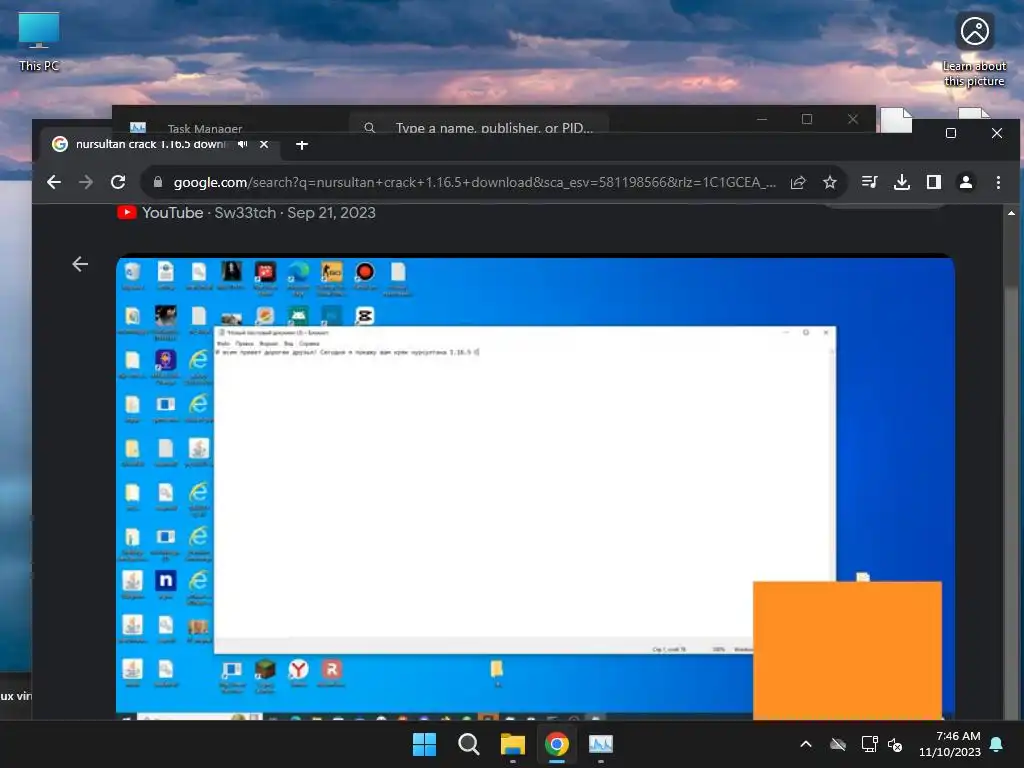Open This PC desktop icon
This screenshot has width=1024, height=768.
(39, 42)
